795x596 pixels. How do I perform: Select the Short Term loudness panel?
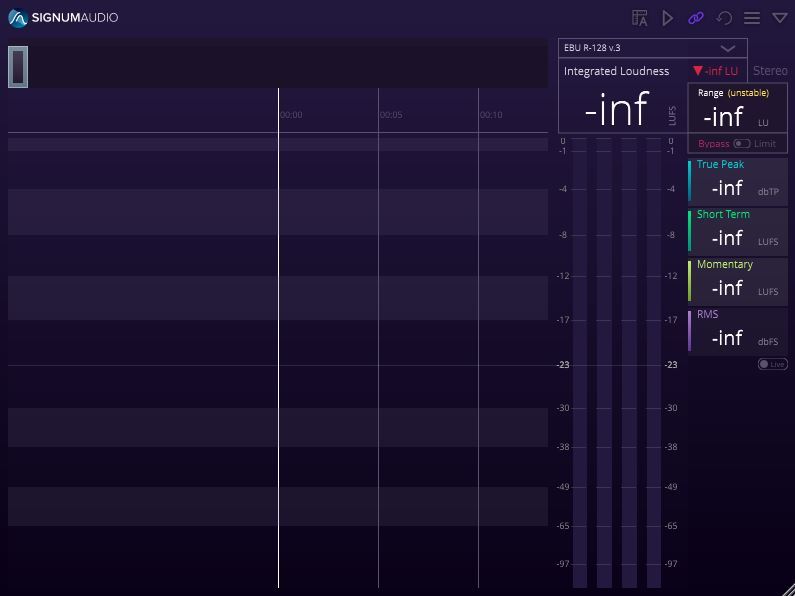tap(737, 230)
